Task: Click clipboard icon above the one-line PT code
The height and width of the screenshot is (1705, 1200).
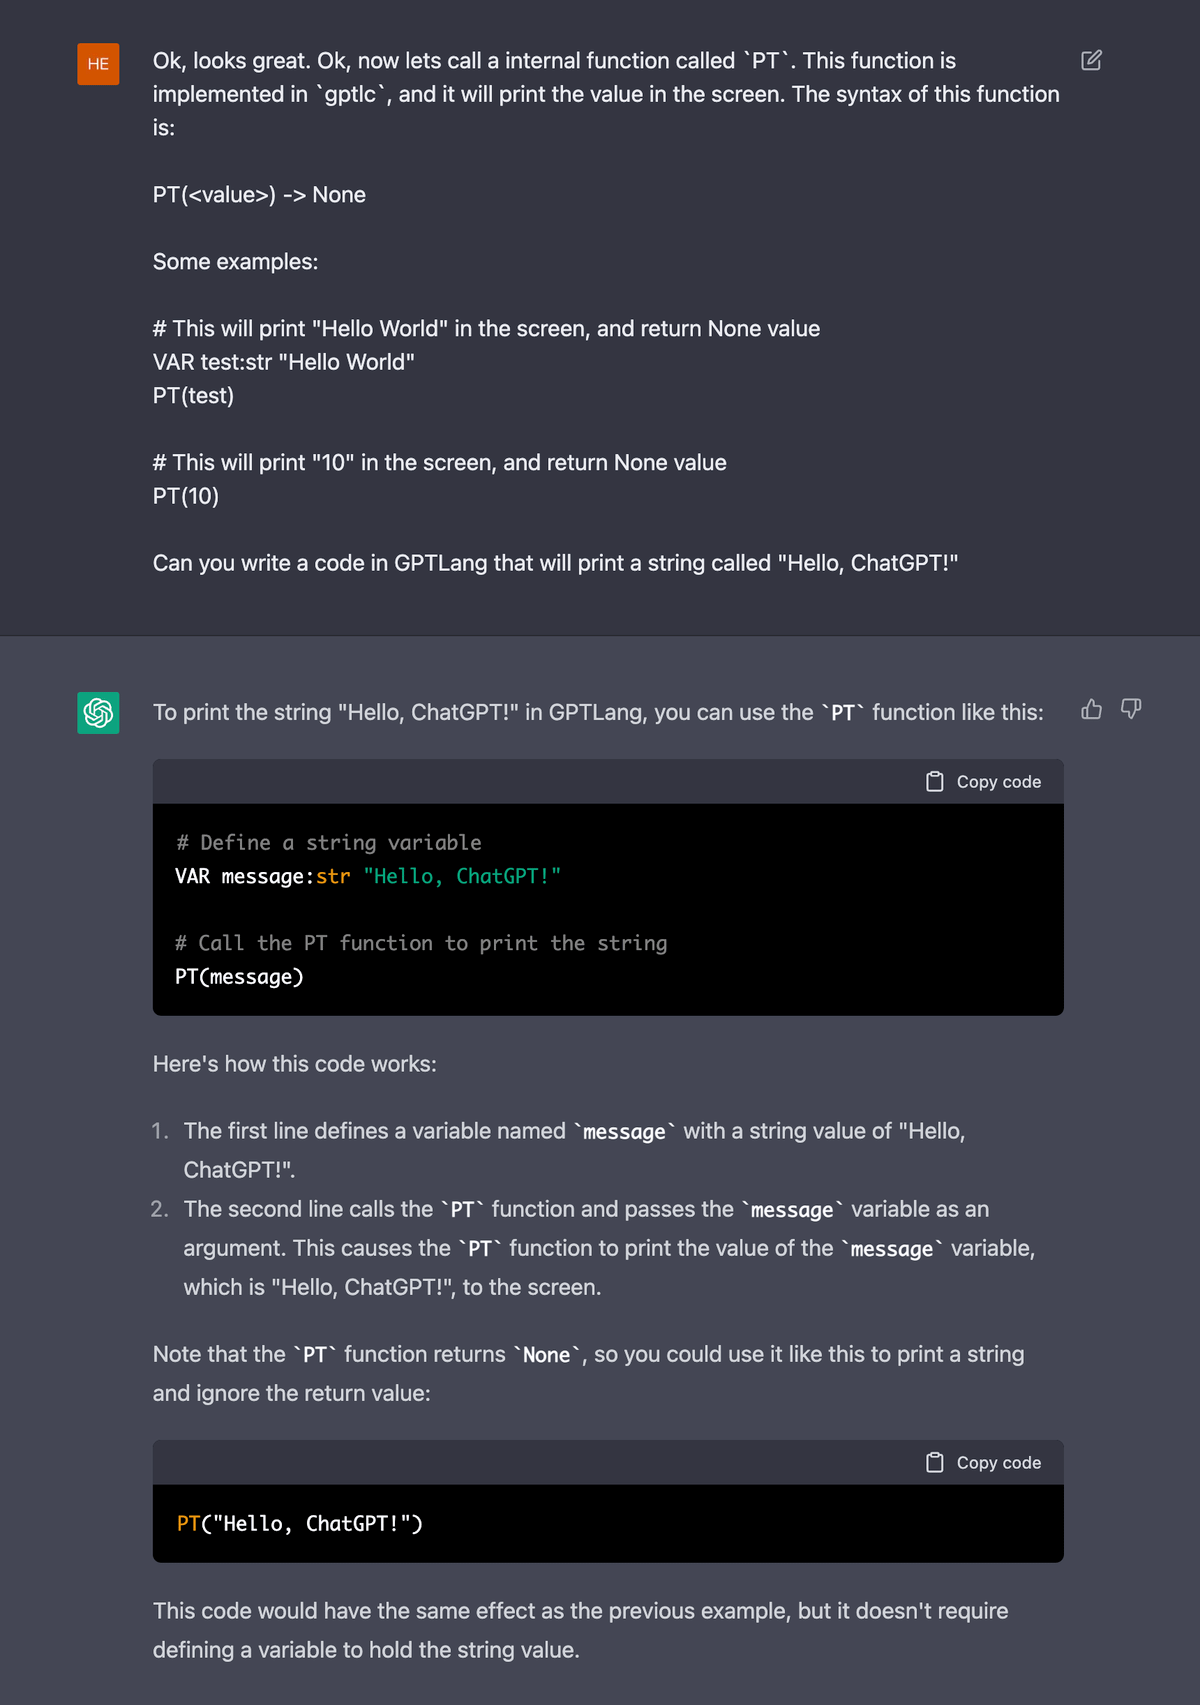Action: [935, 1463]
